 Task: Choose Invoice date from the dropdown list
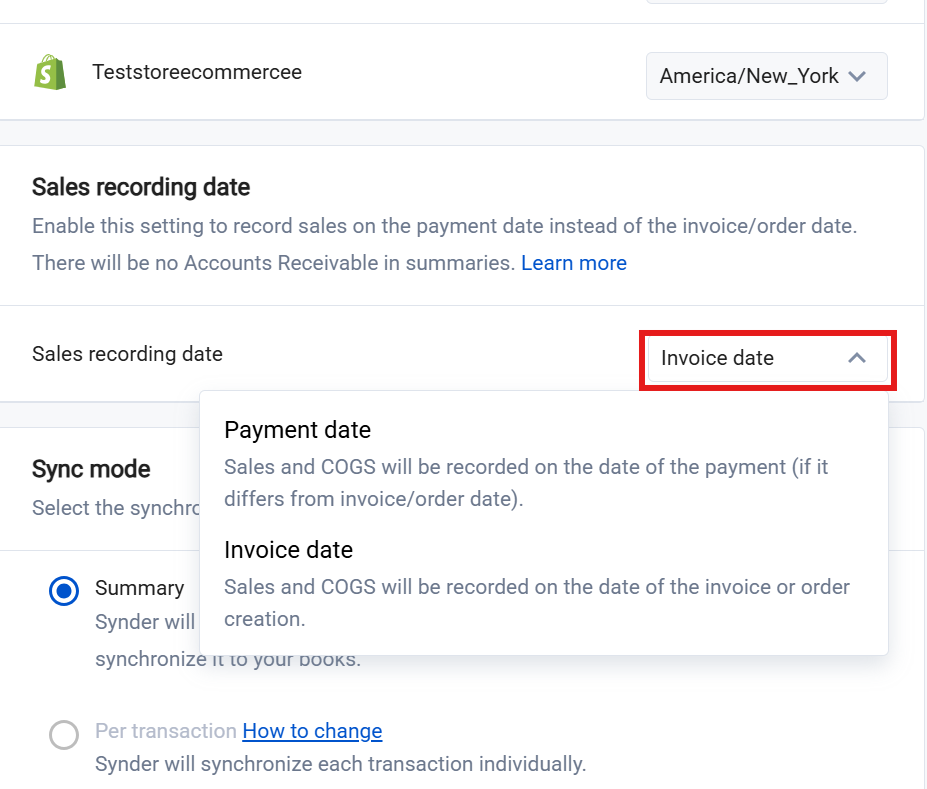tap(288, 550)
